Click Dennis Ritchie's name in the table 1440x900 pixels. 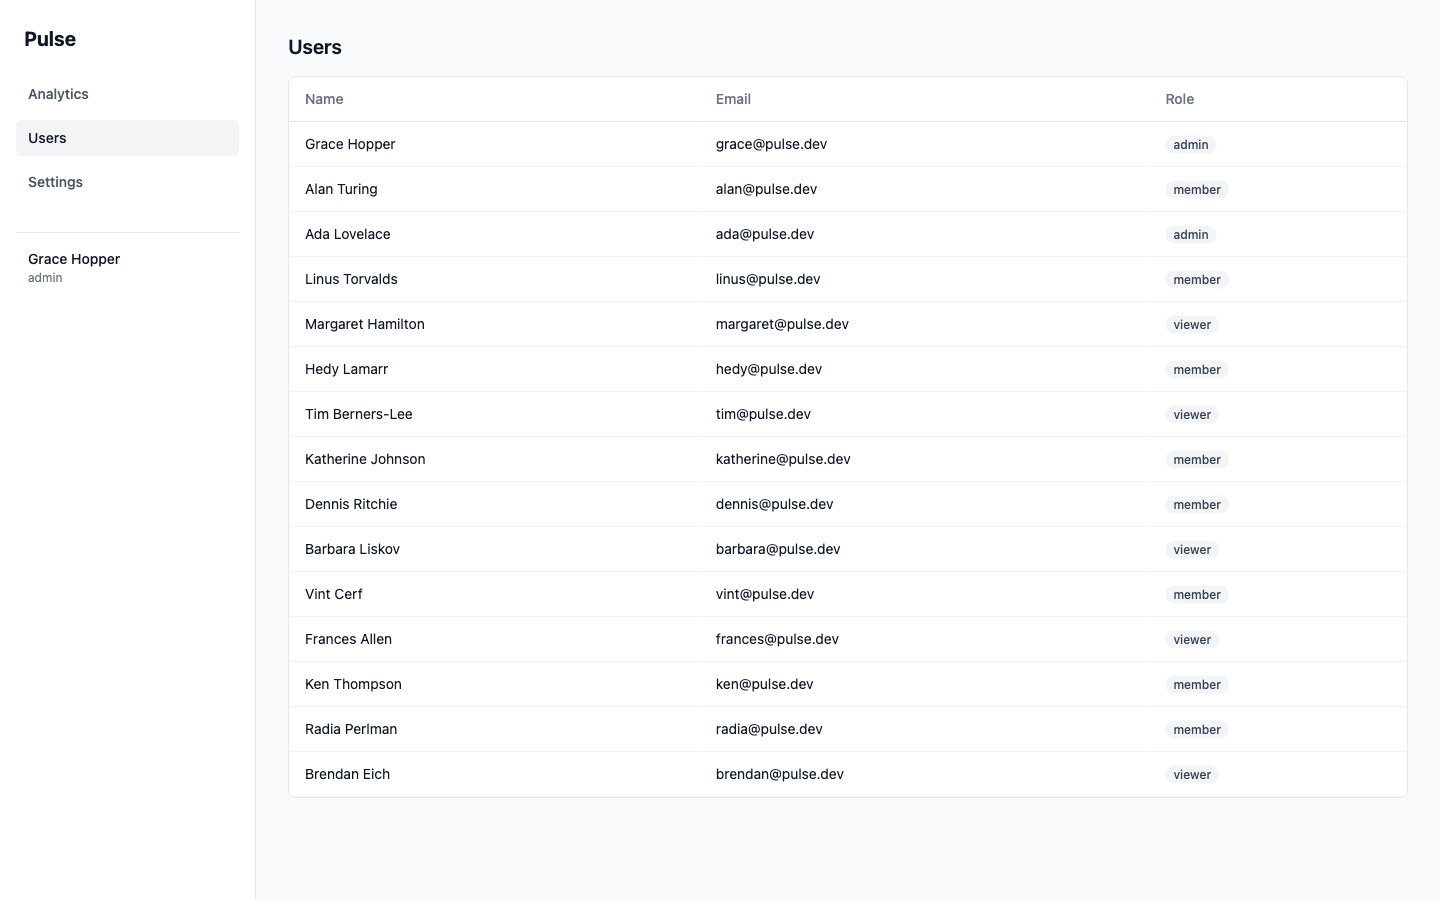click(351, 504)
